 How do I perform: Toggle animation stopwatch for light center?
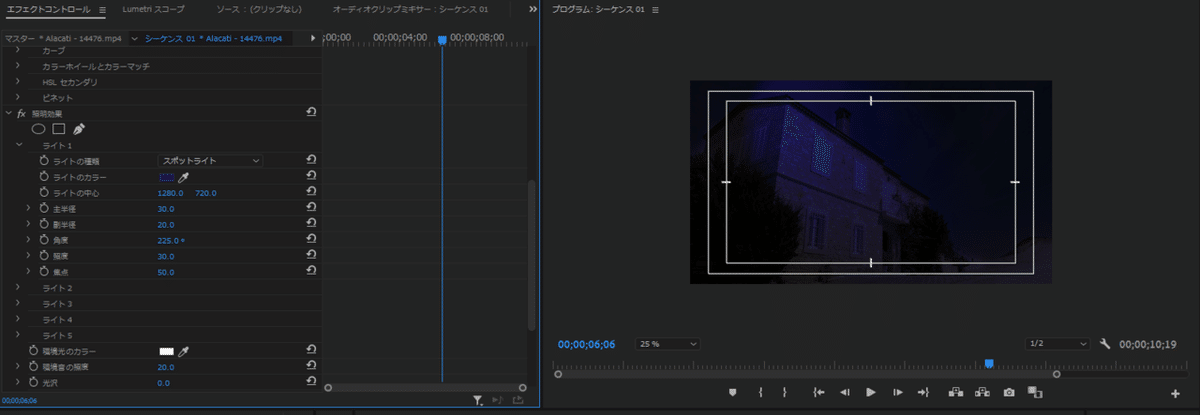(43, 192)
